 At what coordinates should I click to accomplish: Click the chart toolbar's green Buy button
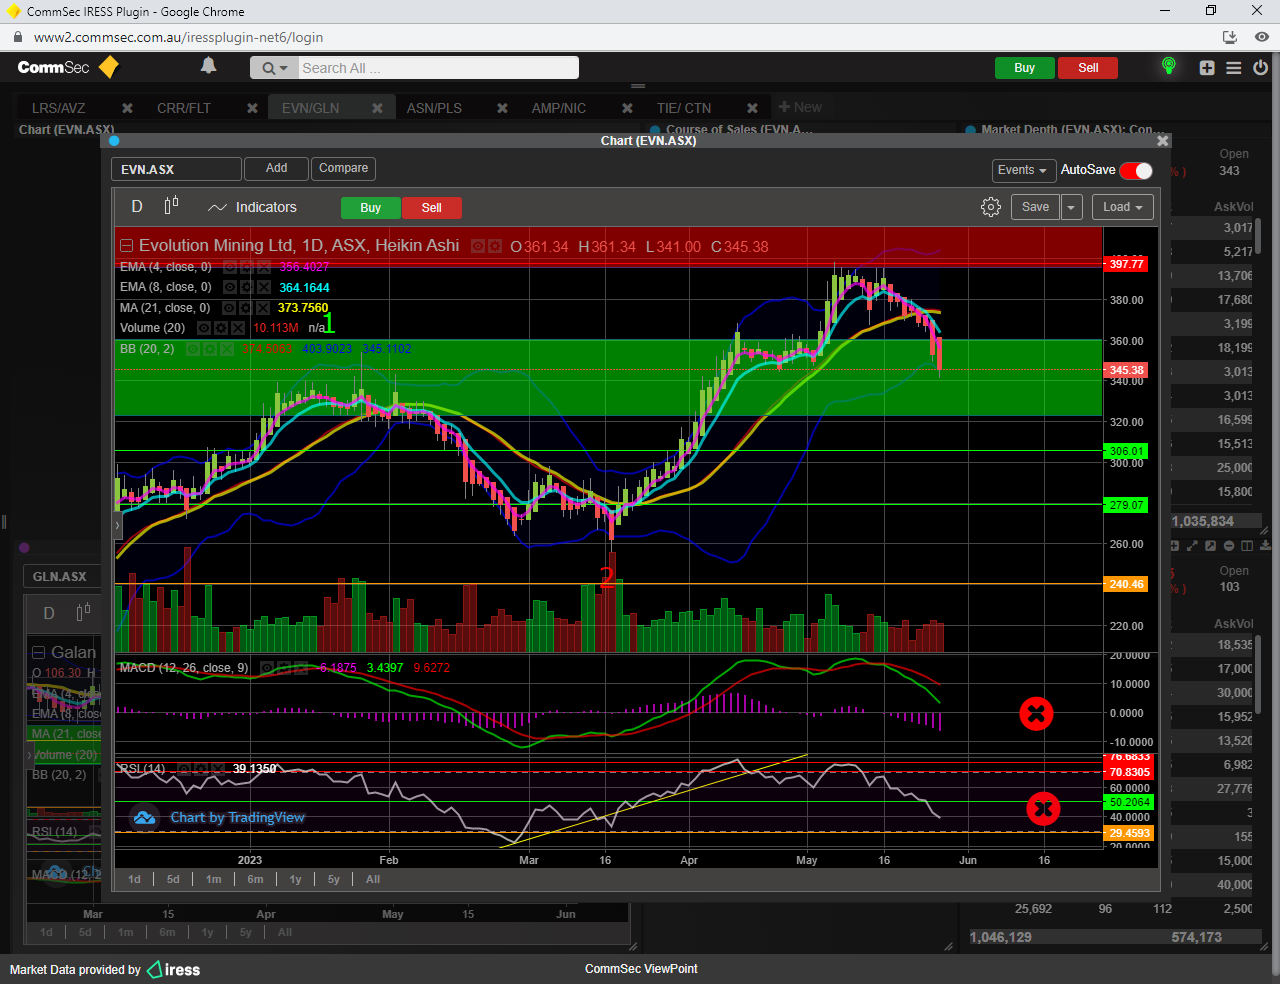point(370,208)
